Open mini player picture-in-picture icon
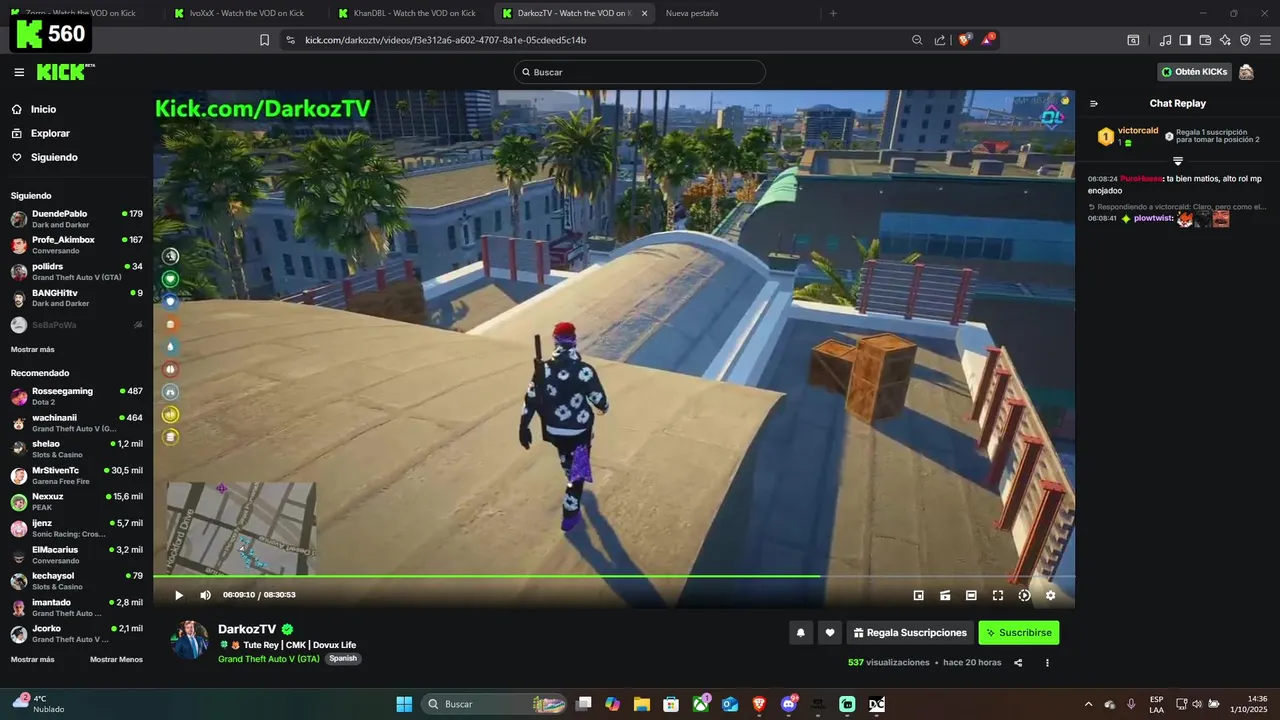This screenshot has width=1280, height=720. (x=919, y=595)
